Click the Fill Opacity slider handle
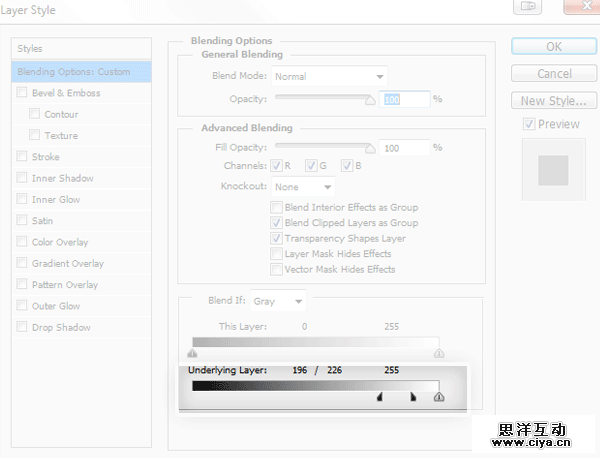 click(x=370, y=148)
